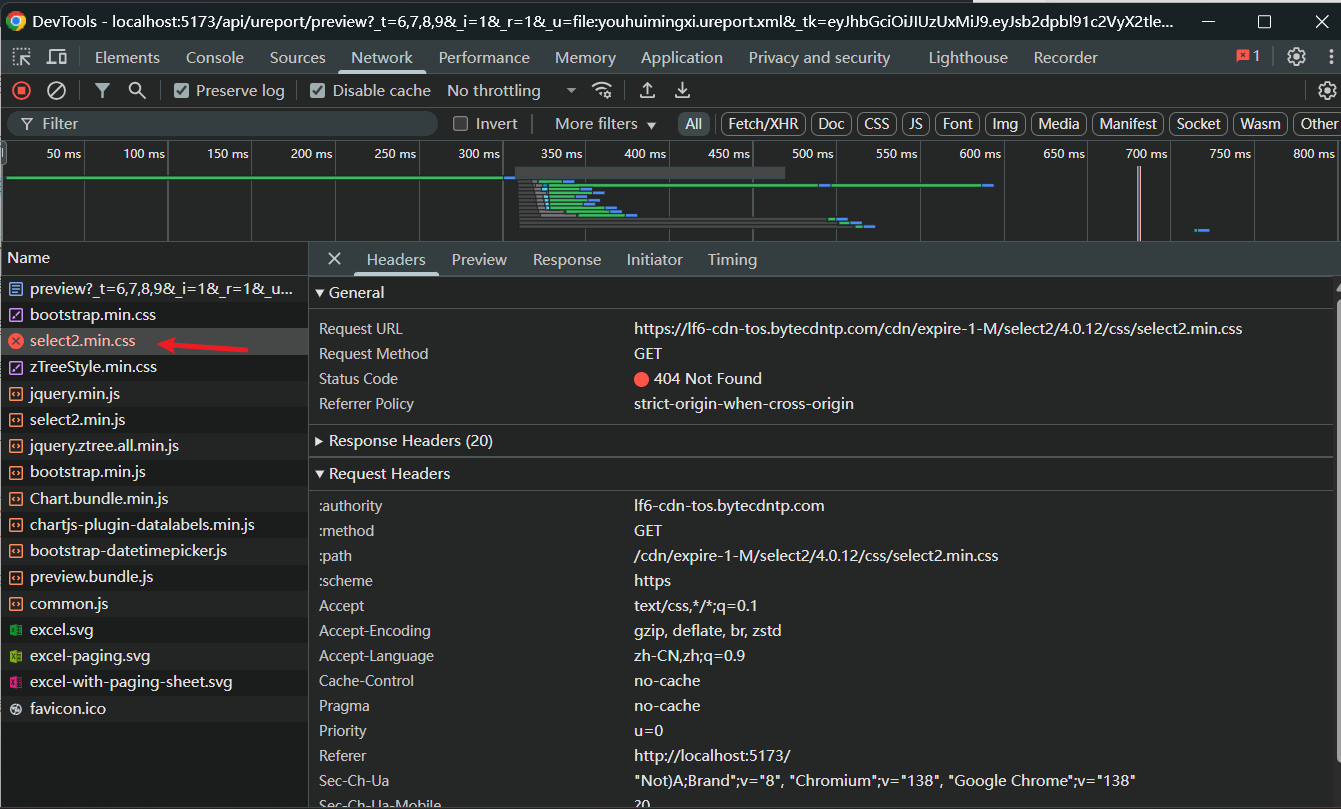Open DevTools settings gear in tab bar
This screenshot has height=809, width=1341.
(x=1296, y=57)
